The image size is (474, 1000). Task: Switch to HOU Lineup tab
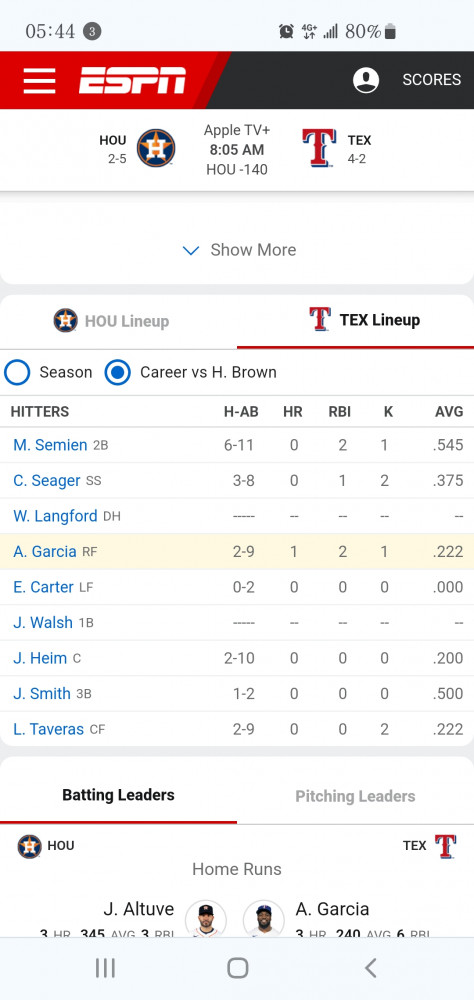pos(112,320)
